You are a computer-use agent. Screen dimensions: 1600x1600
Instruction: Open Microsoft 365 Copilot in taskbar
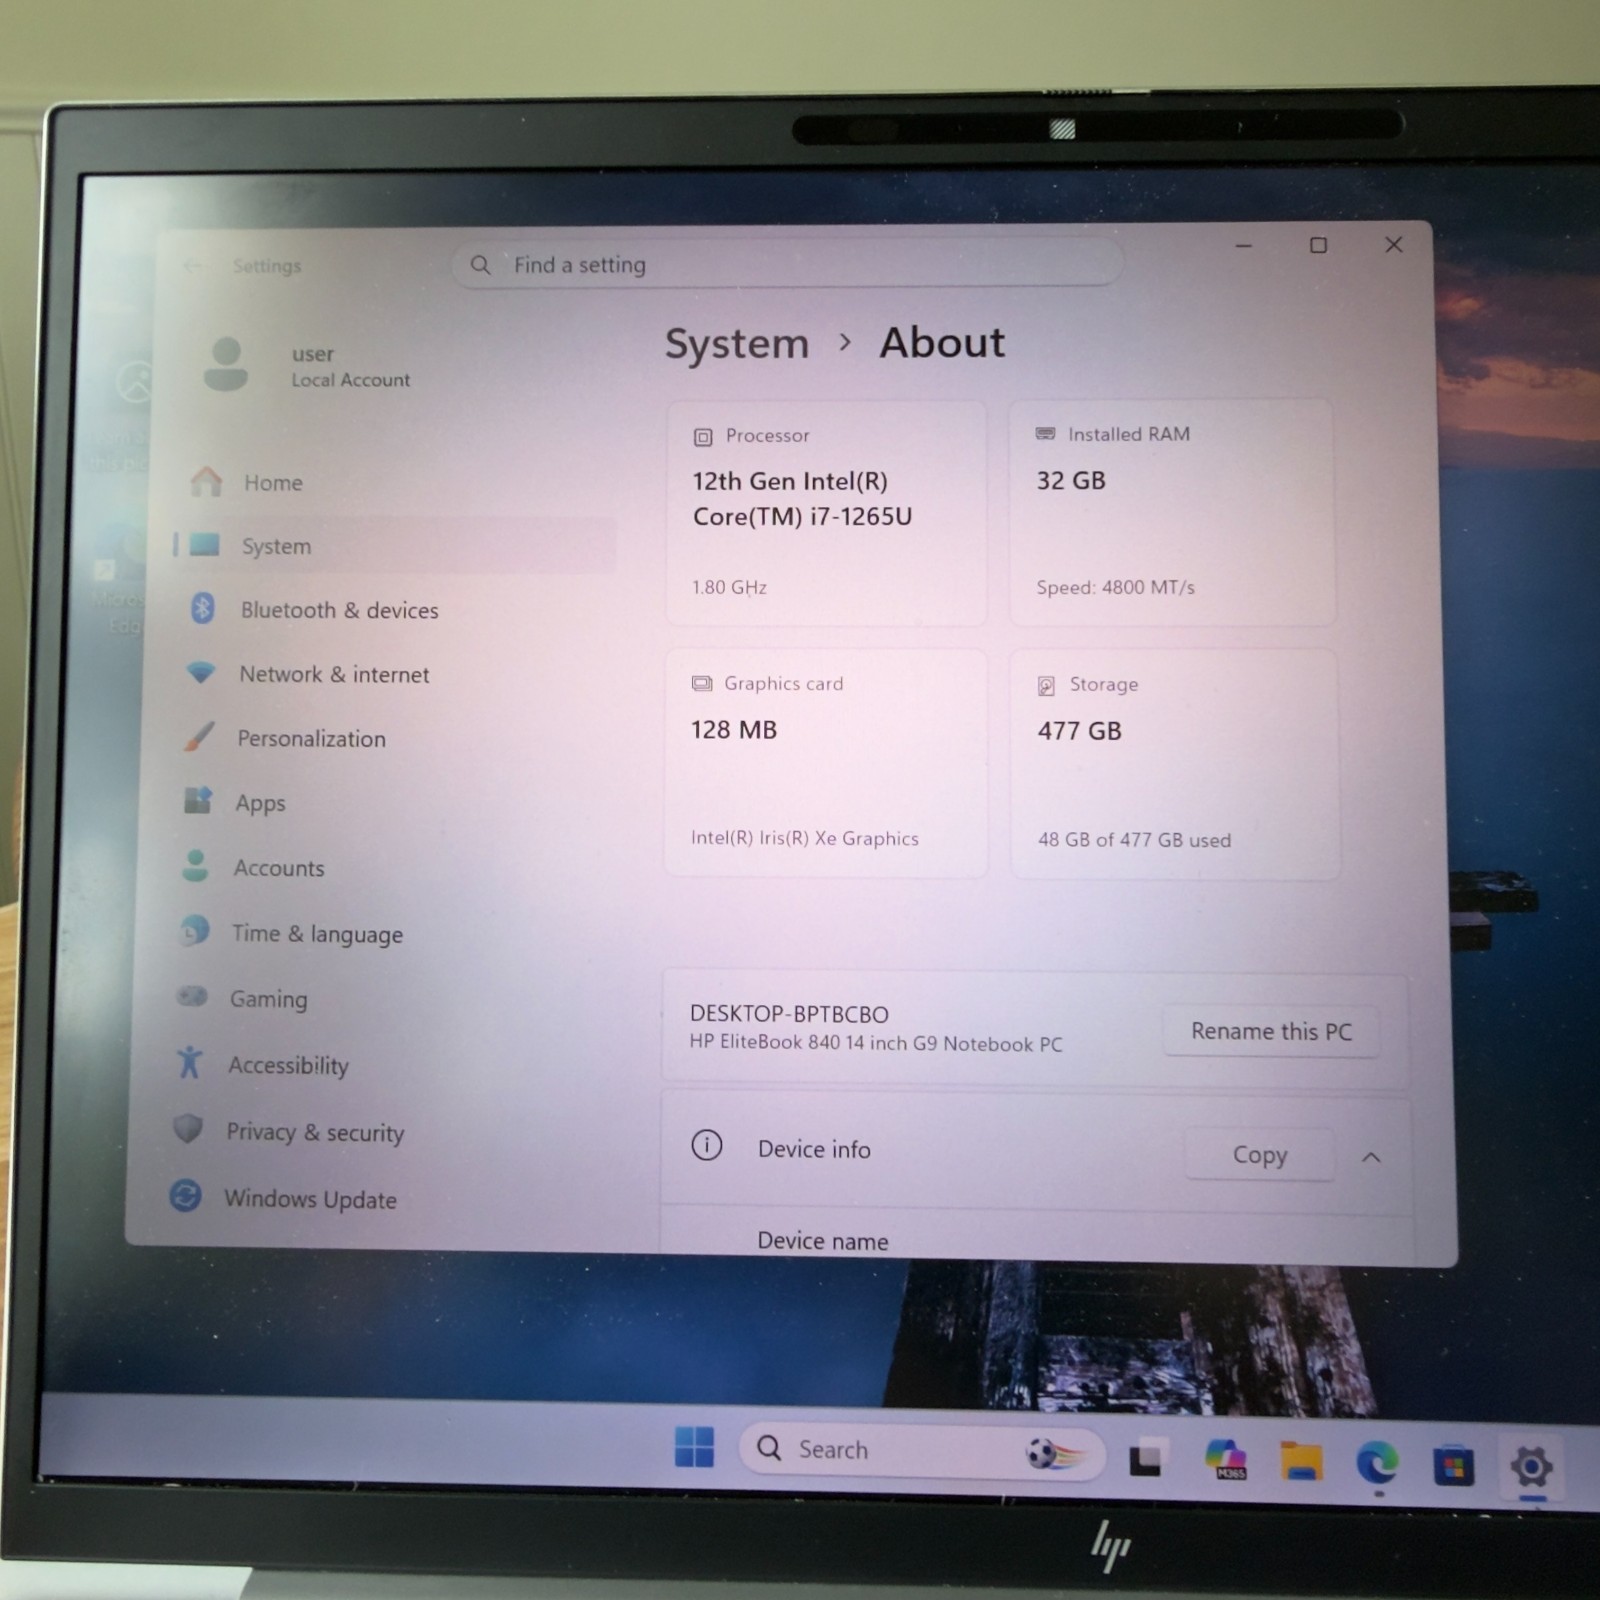tap(1225, 1461)
